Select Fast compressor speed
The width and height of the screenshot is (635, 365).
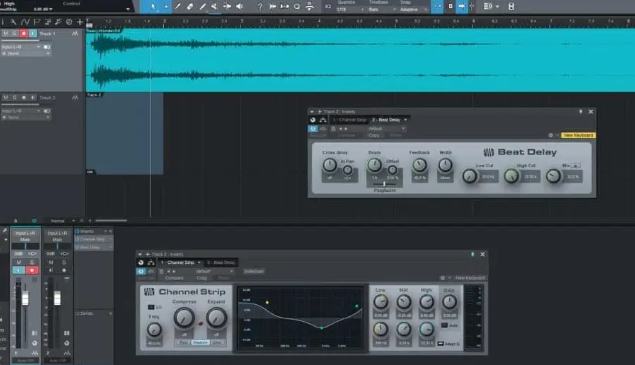(183, 343)
